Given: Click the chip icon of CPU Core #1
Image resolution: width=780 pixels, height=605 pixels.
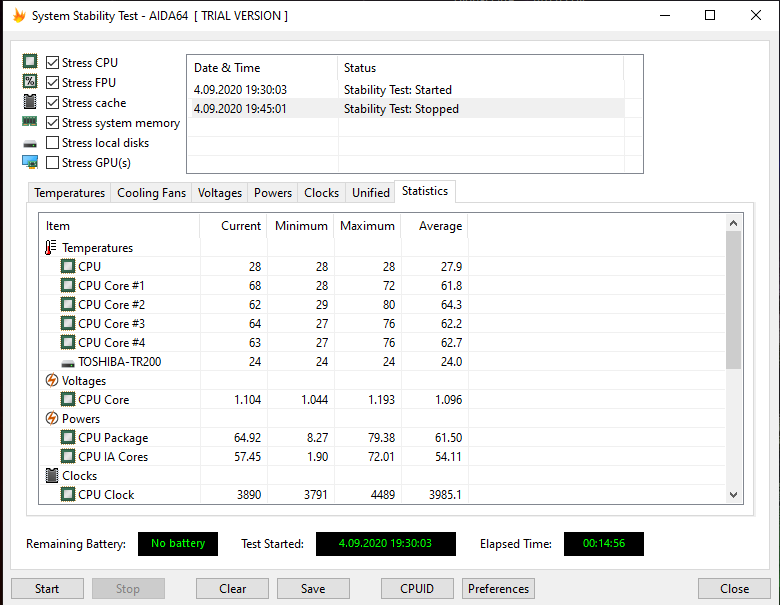Looking at the screenshot, I should [68, 286].
